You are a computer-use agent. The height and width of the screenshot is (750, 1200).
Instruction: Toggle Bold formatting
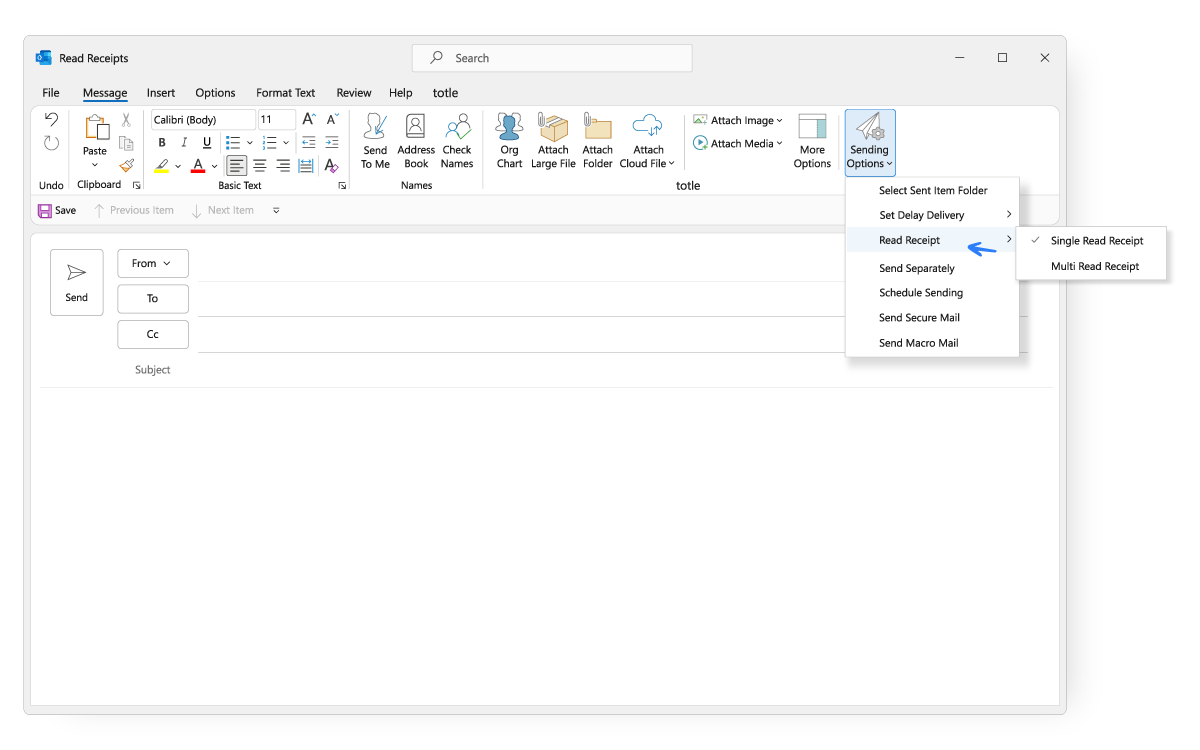[x=162, y=143]
